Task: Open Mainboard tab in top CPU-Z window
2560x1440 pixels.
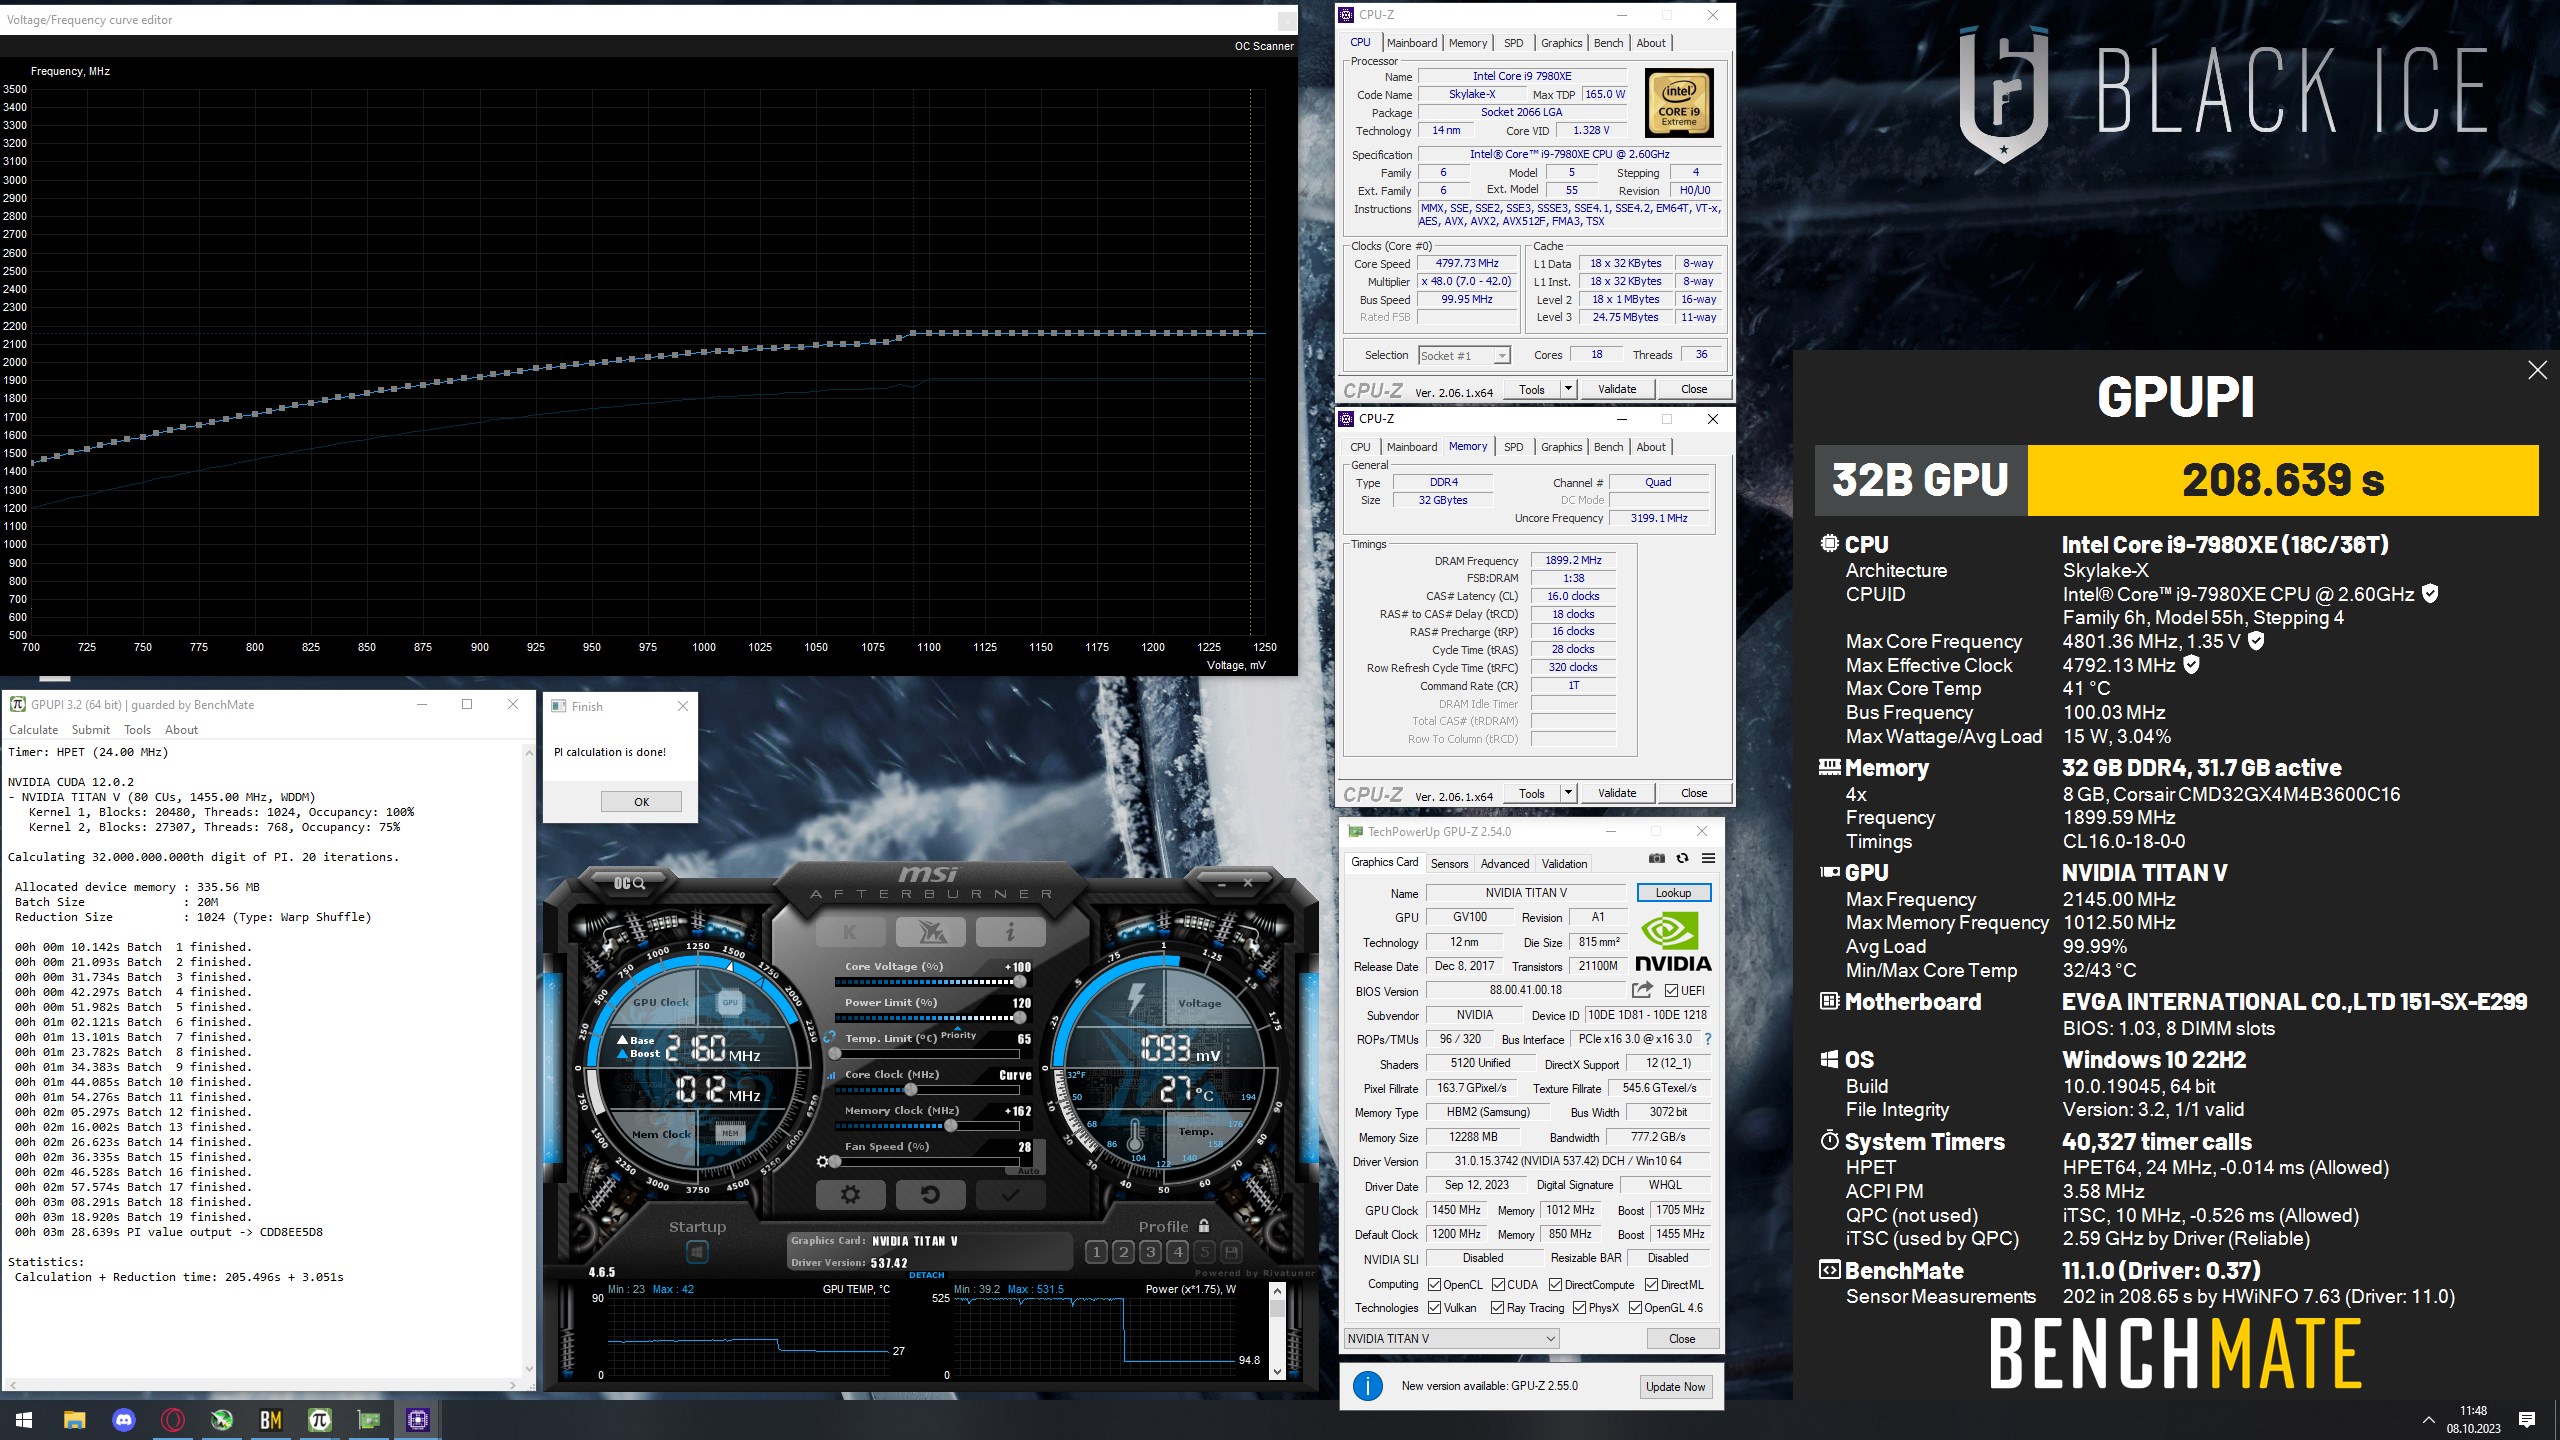Action: tap(1411, 43)
